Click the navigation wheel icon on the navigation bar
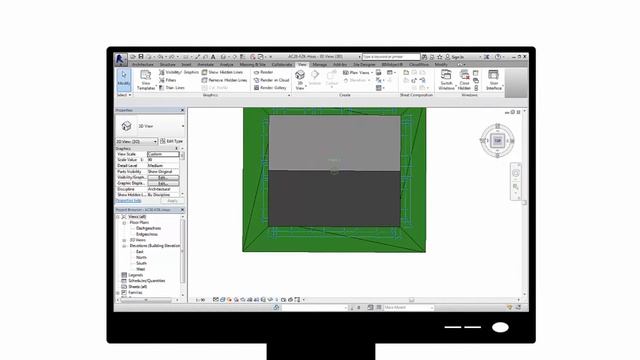The width and height of the screenshot is (640, 360). pyautogui.click(x=516, y=173)
